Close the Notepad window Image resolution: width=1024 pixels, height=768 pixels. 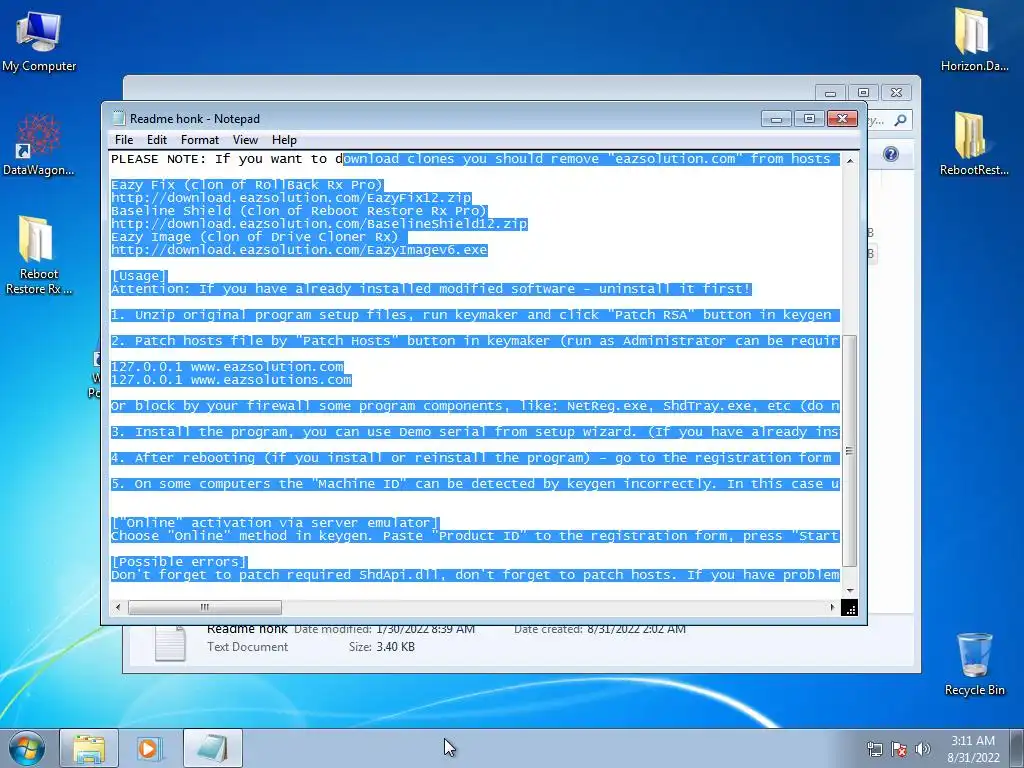pos(842,119)
